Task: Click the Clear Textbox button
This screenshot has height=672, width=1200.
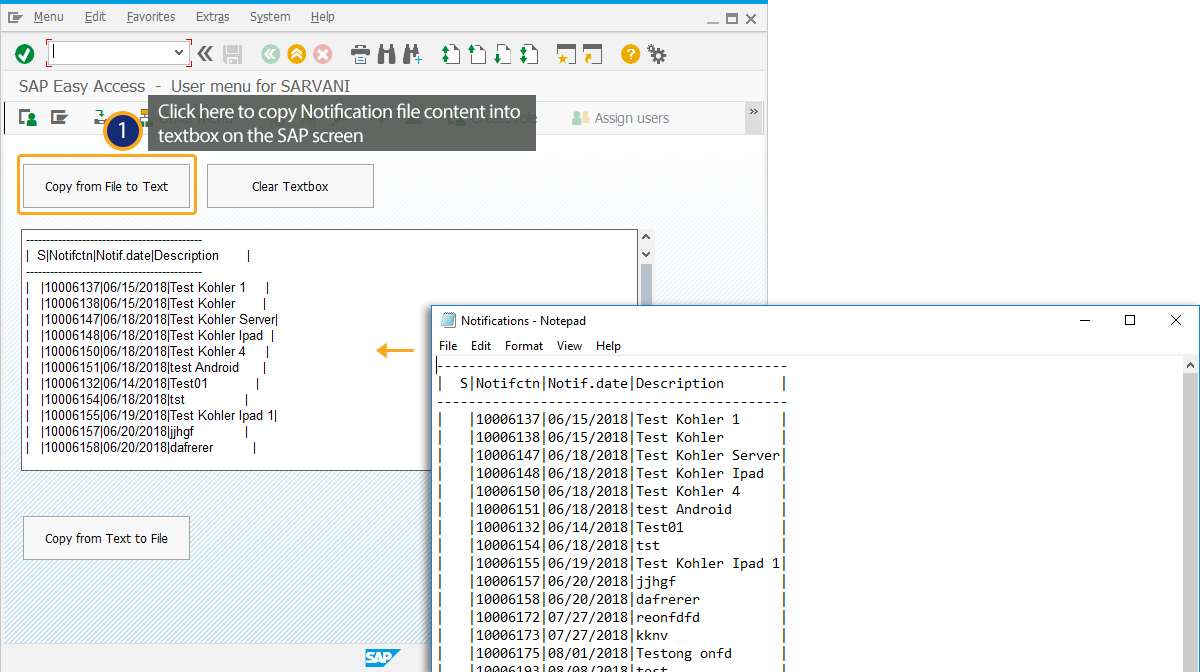Action: (290, 186)
